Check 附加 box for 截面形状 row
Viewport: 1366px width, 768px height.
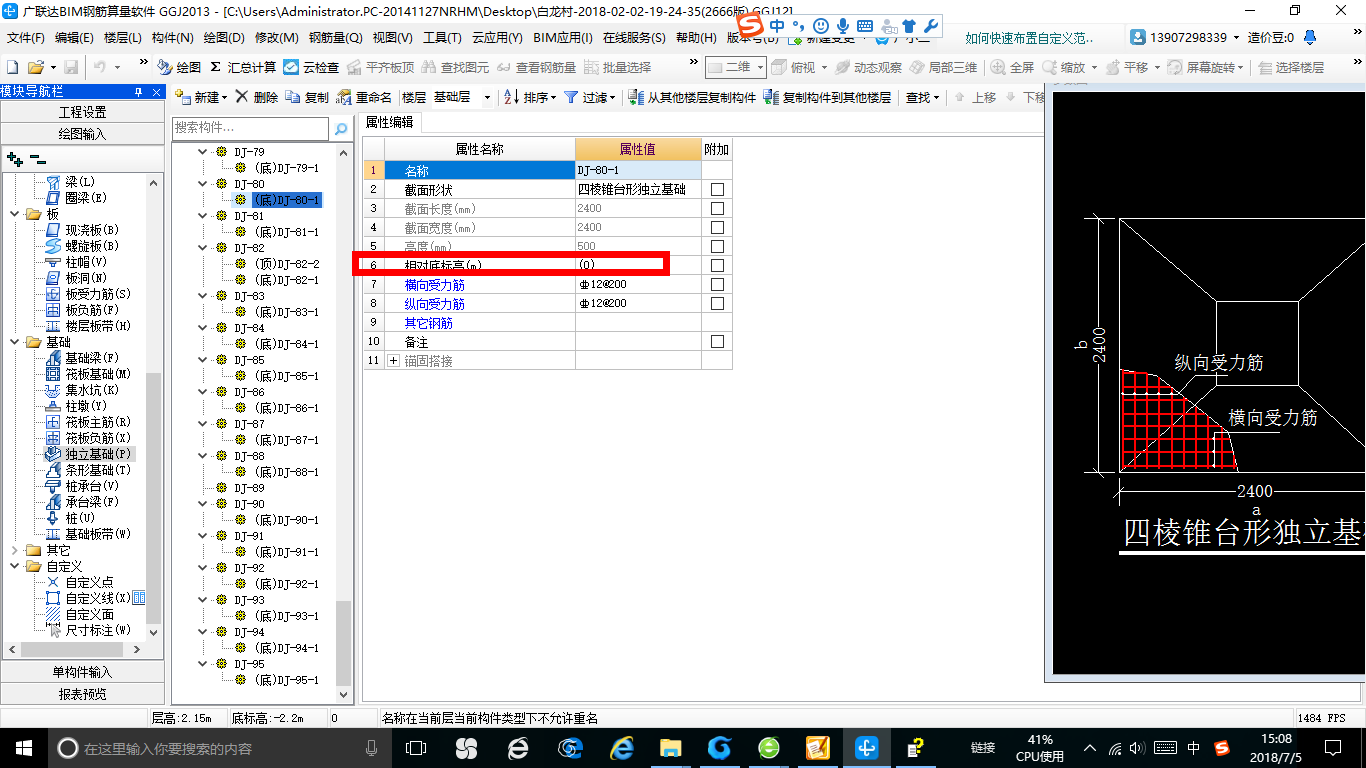click(717, 189)
